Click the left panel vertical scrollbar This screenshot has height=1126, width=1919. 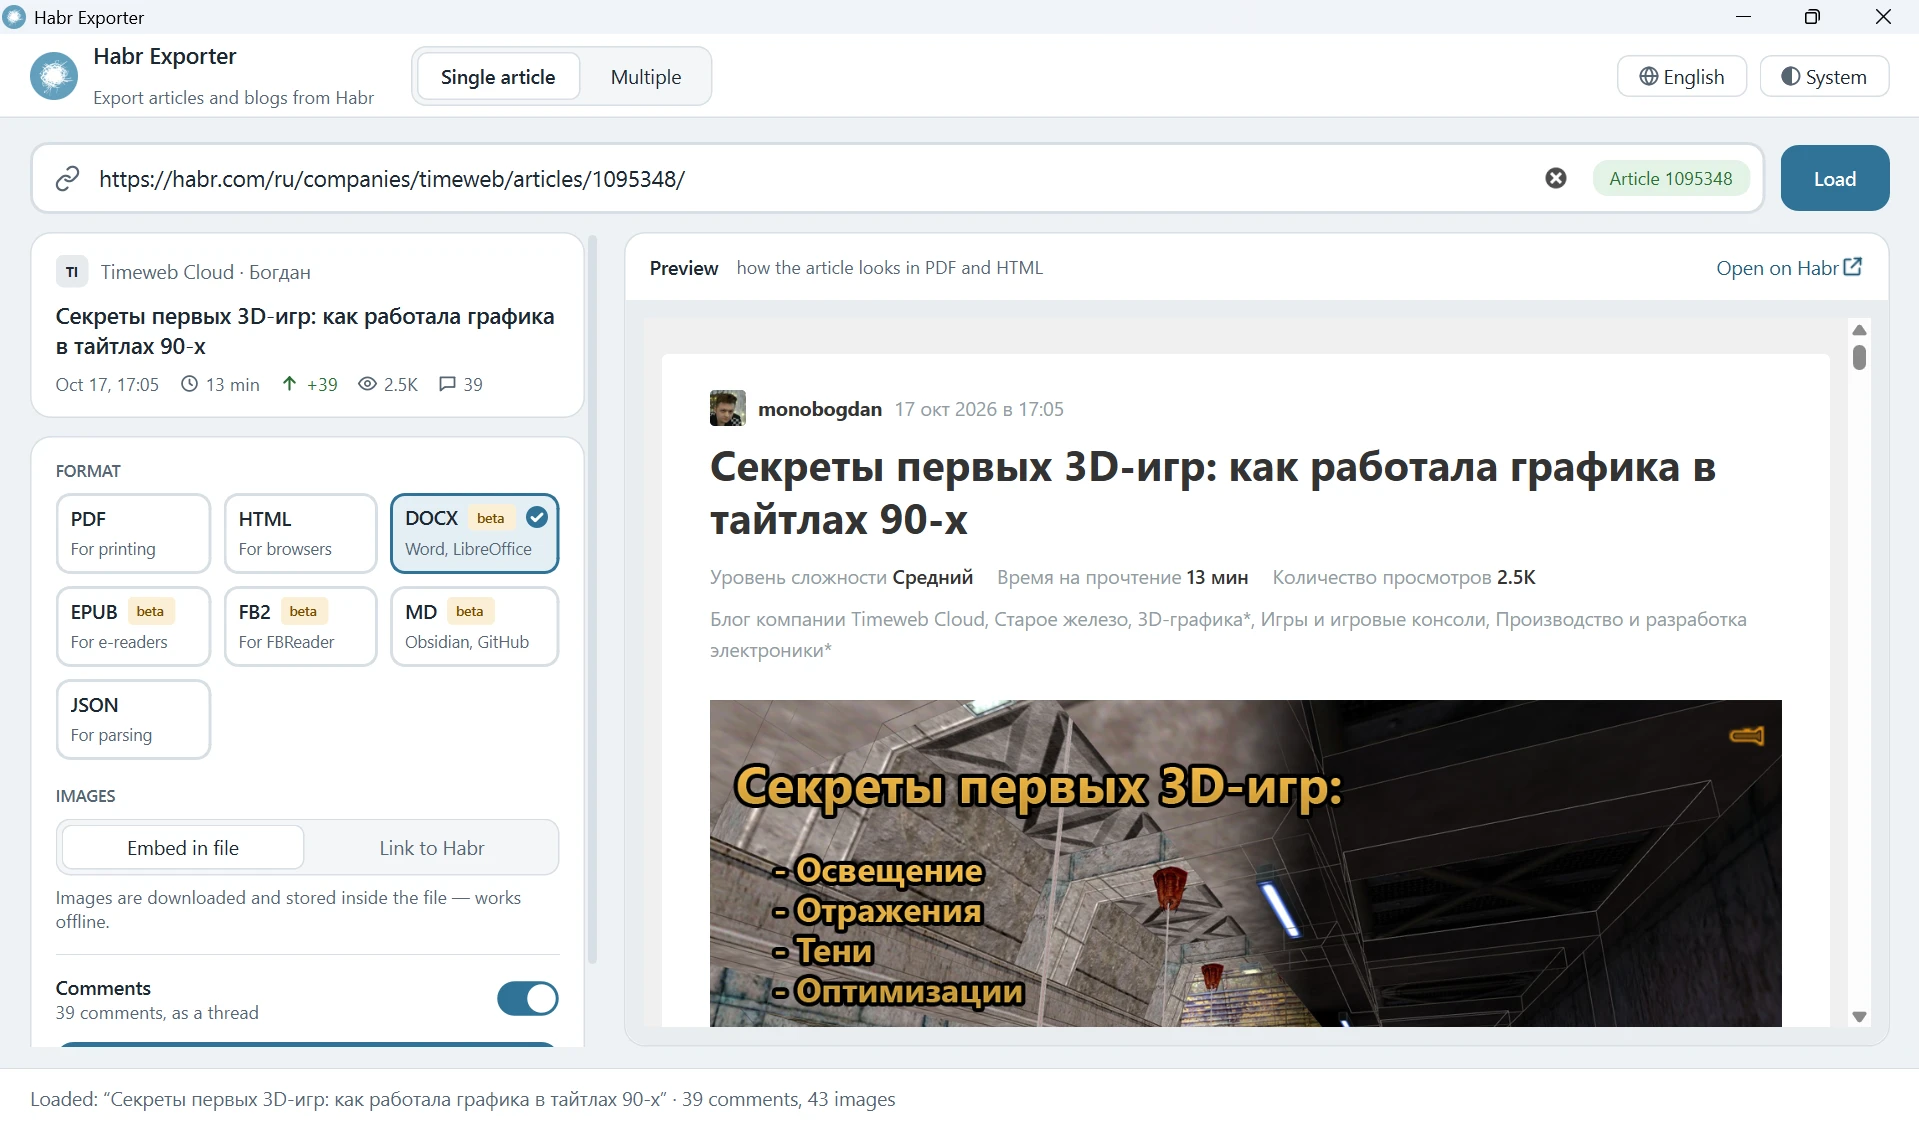tap(592, 600)
